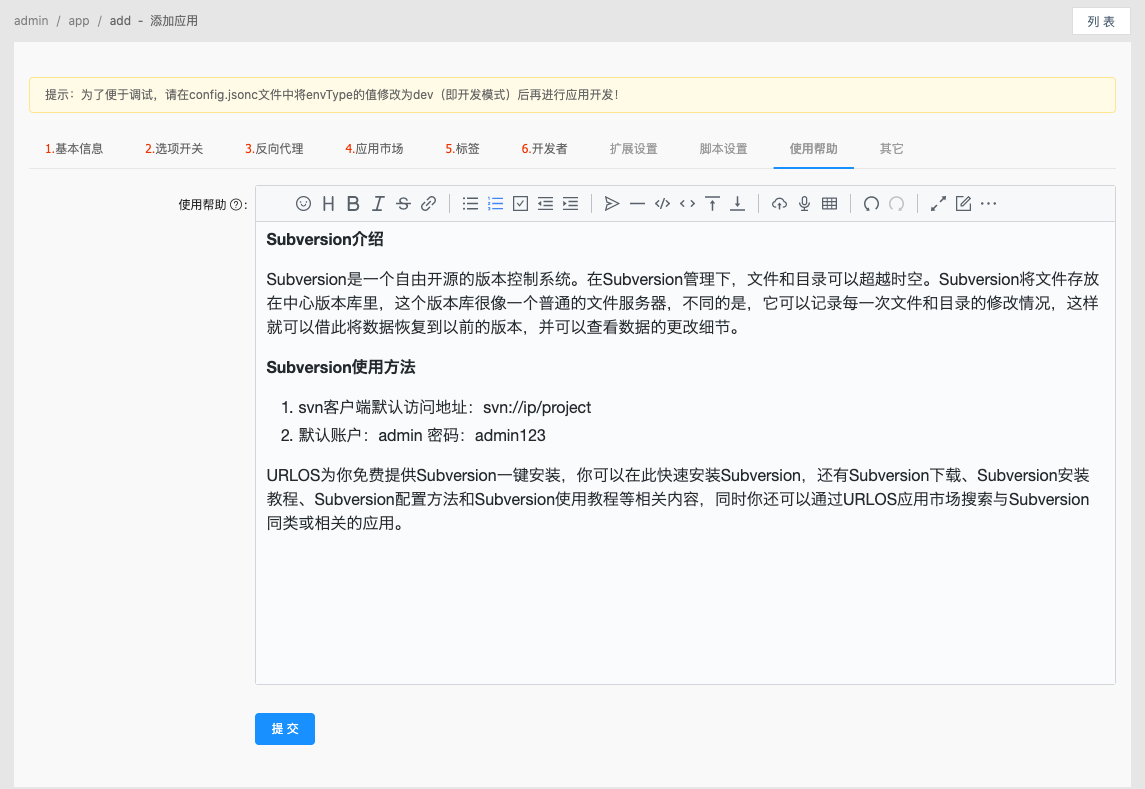This screenshot has width=1145, height=789.
Task: Click the svn://ip/project list item
Action: [445, 408]
